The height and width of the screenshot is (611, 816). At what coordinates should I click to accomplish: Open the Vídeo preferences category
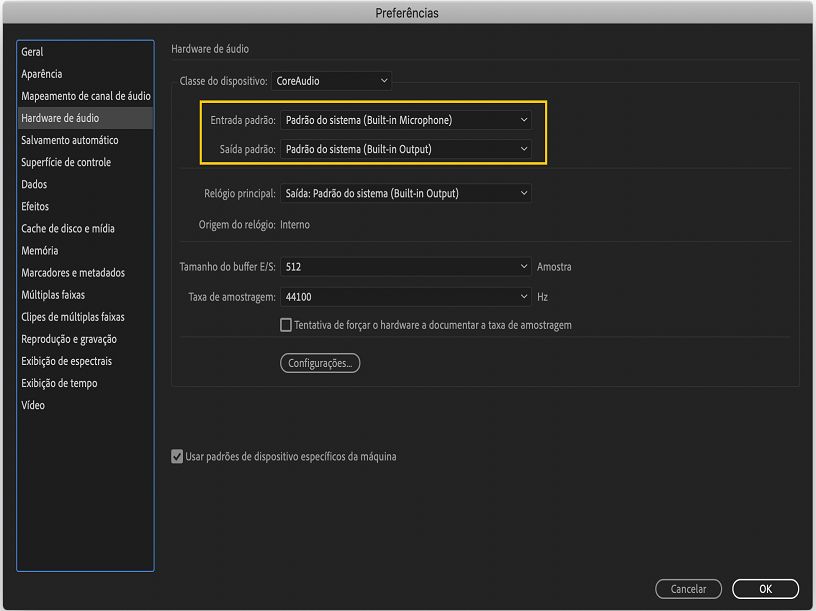(x=33, y=405)
